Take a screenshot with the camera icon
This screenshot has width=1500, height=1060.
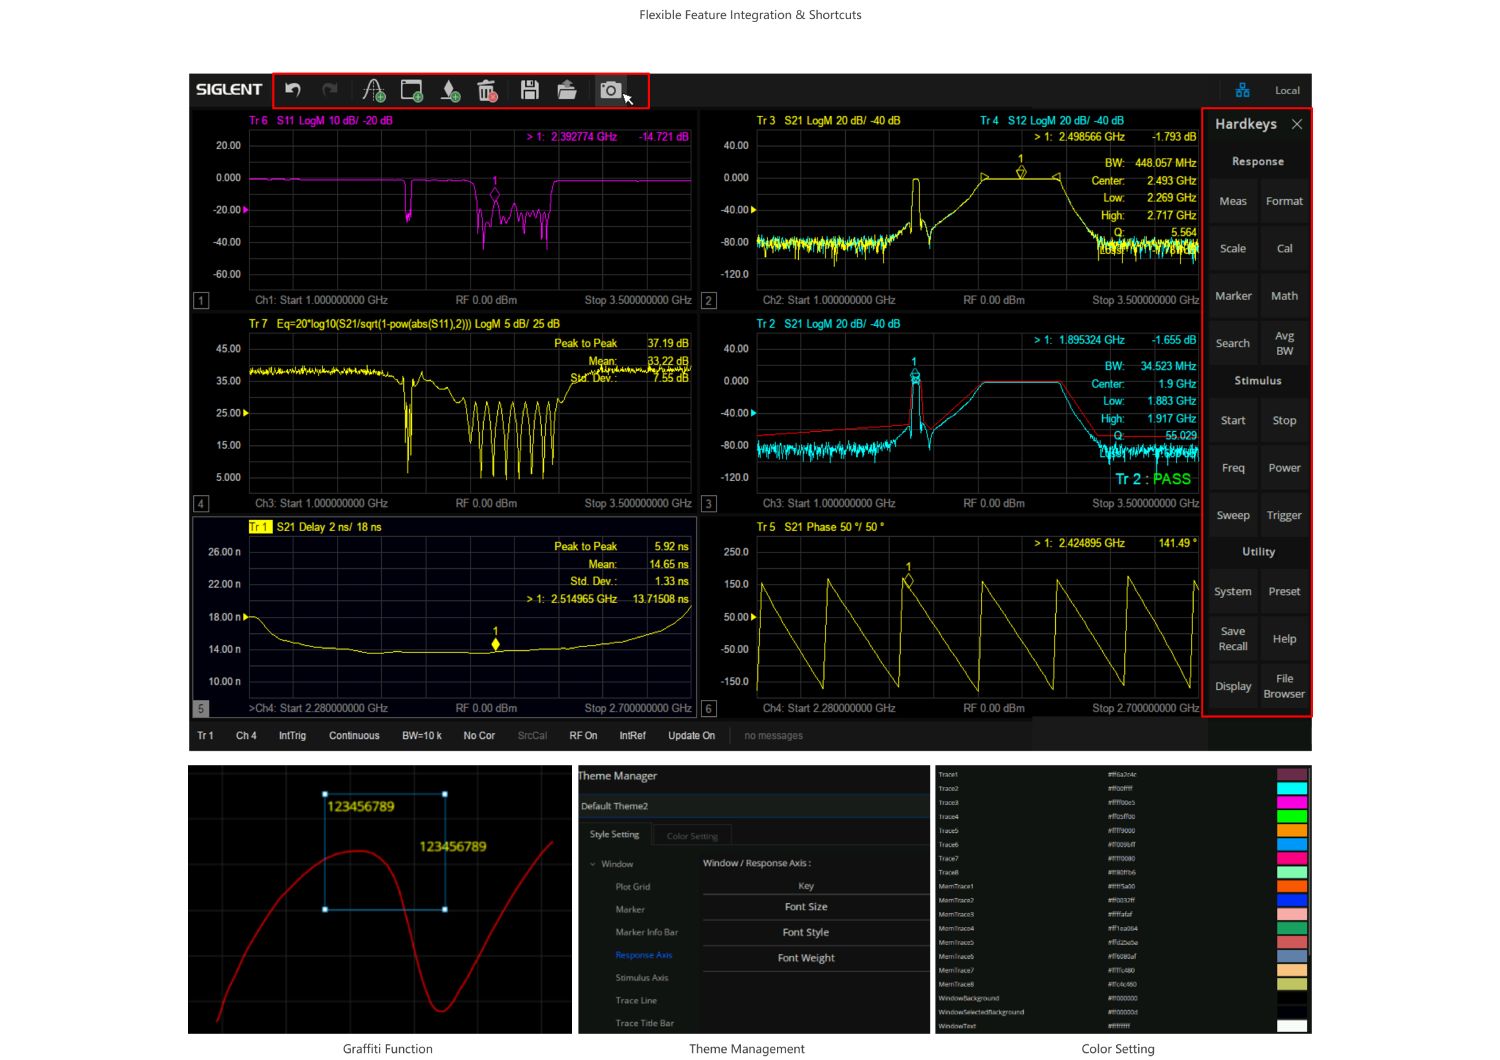(609, 90)
